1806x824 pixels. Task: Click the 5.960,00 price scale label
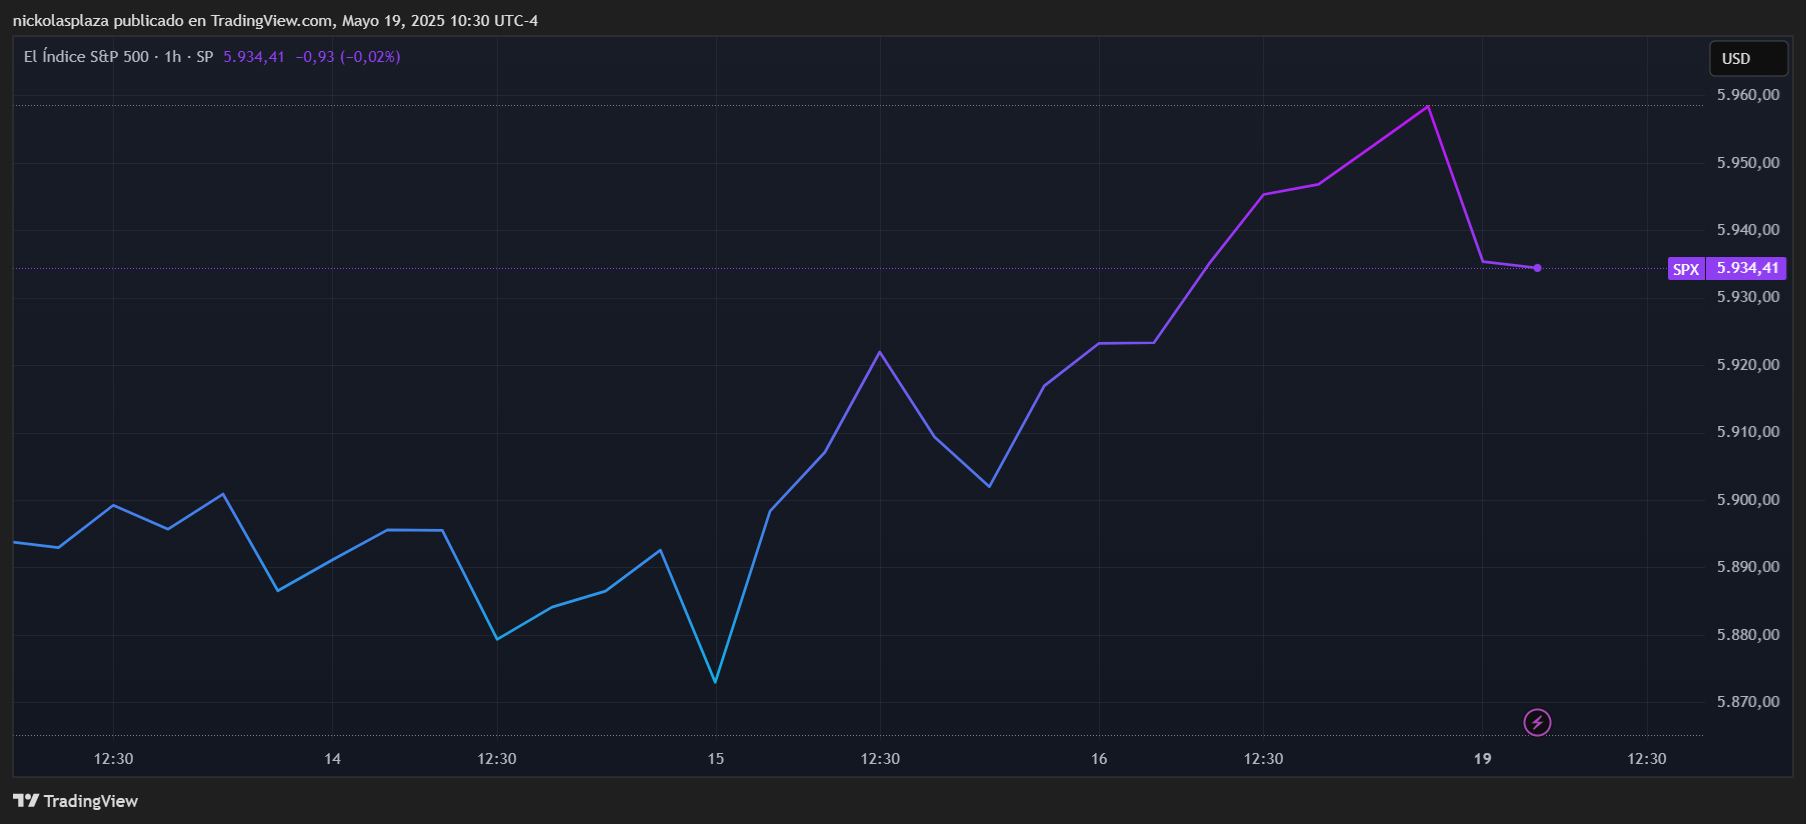pos(1747,95)
